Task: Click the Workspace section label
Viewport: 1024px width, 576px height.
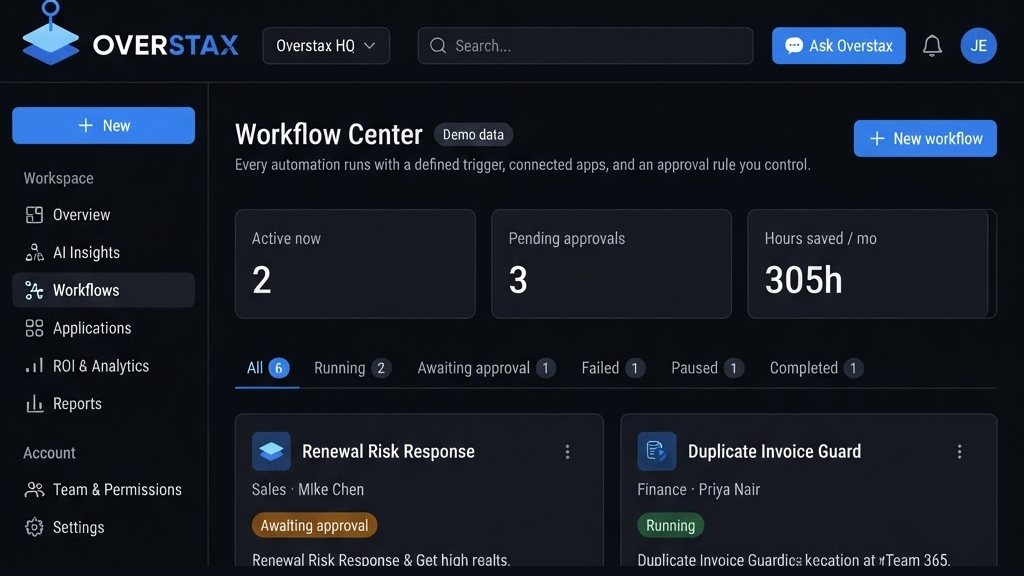Action: point(59,178)
